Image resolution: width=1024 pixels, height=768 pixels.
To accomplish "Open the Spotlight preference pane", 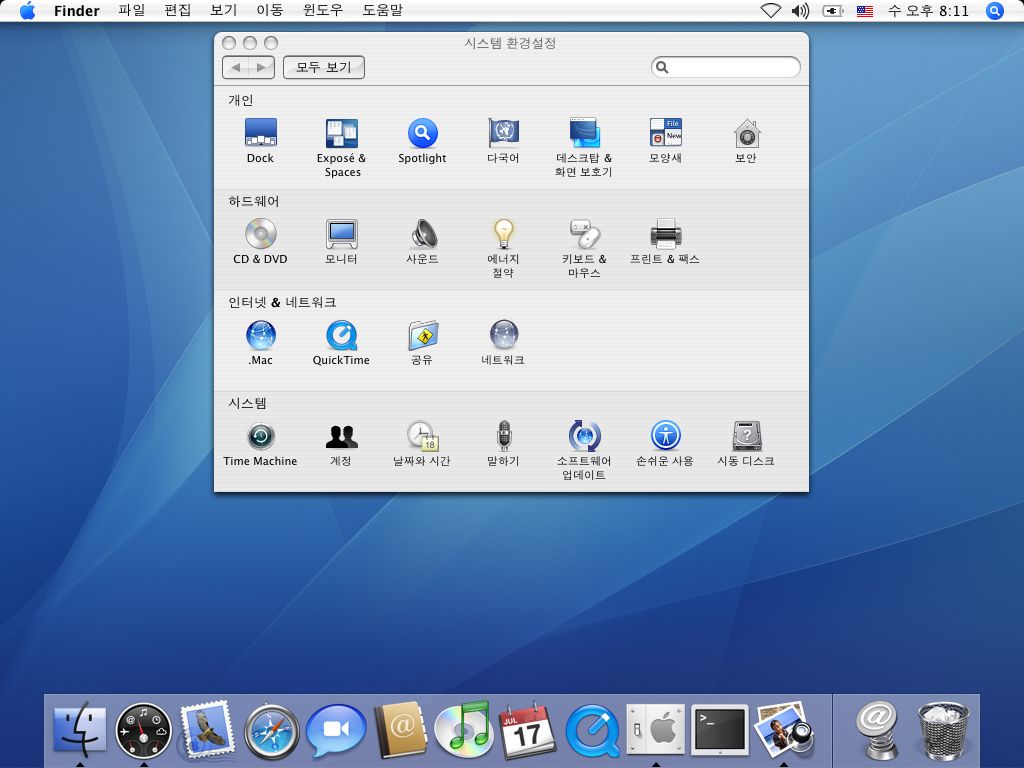I will click(422, 134).
